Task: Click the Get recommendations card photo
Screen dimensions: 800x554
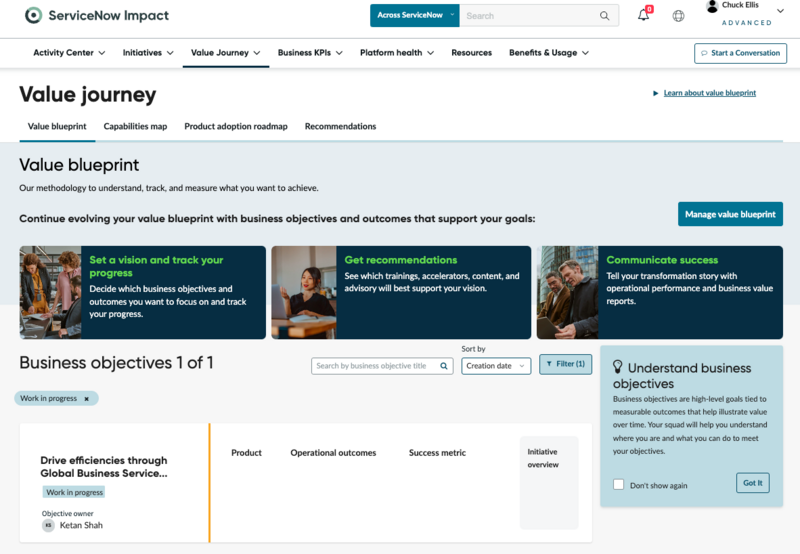Action: pyautogui.click(x=304, y=292)
